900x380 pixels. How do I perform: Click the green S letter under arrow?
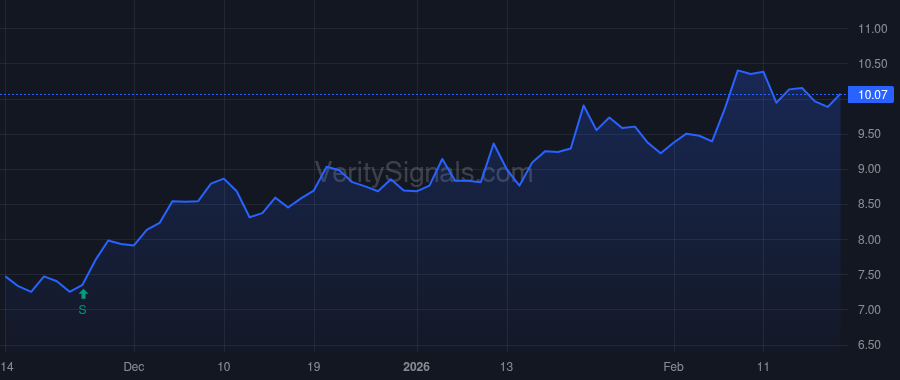[x=83, y=310]
